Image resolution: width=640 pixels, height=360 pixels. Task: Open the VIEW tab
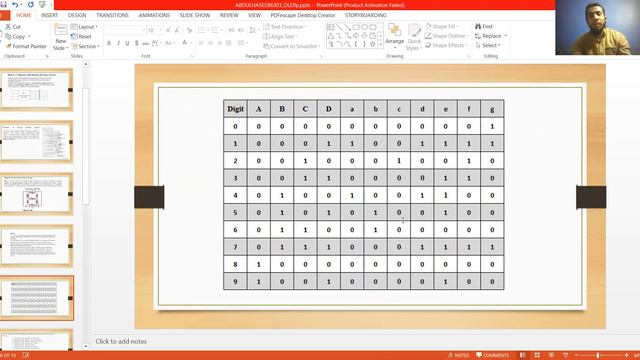point(254,15)
